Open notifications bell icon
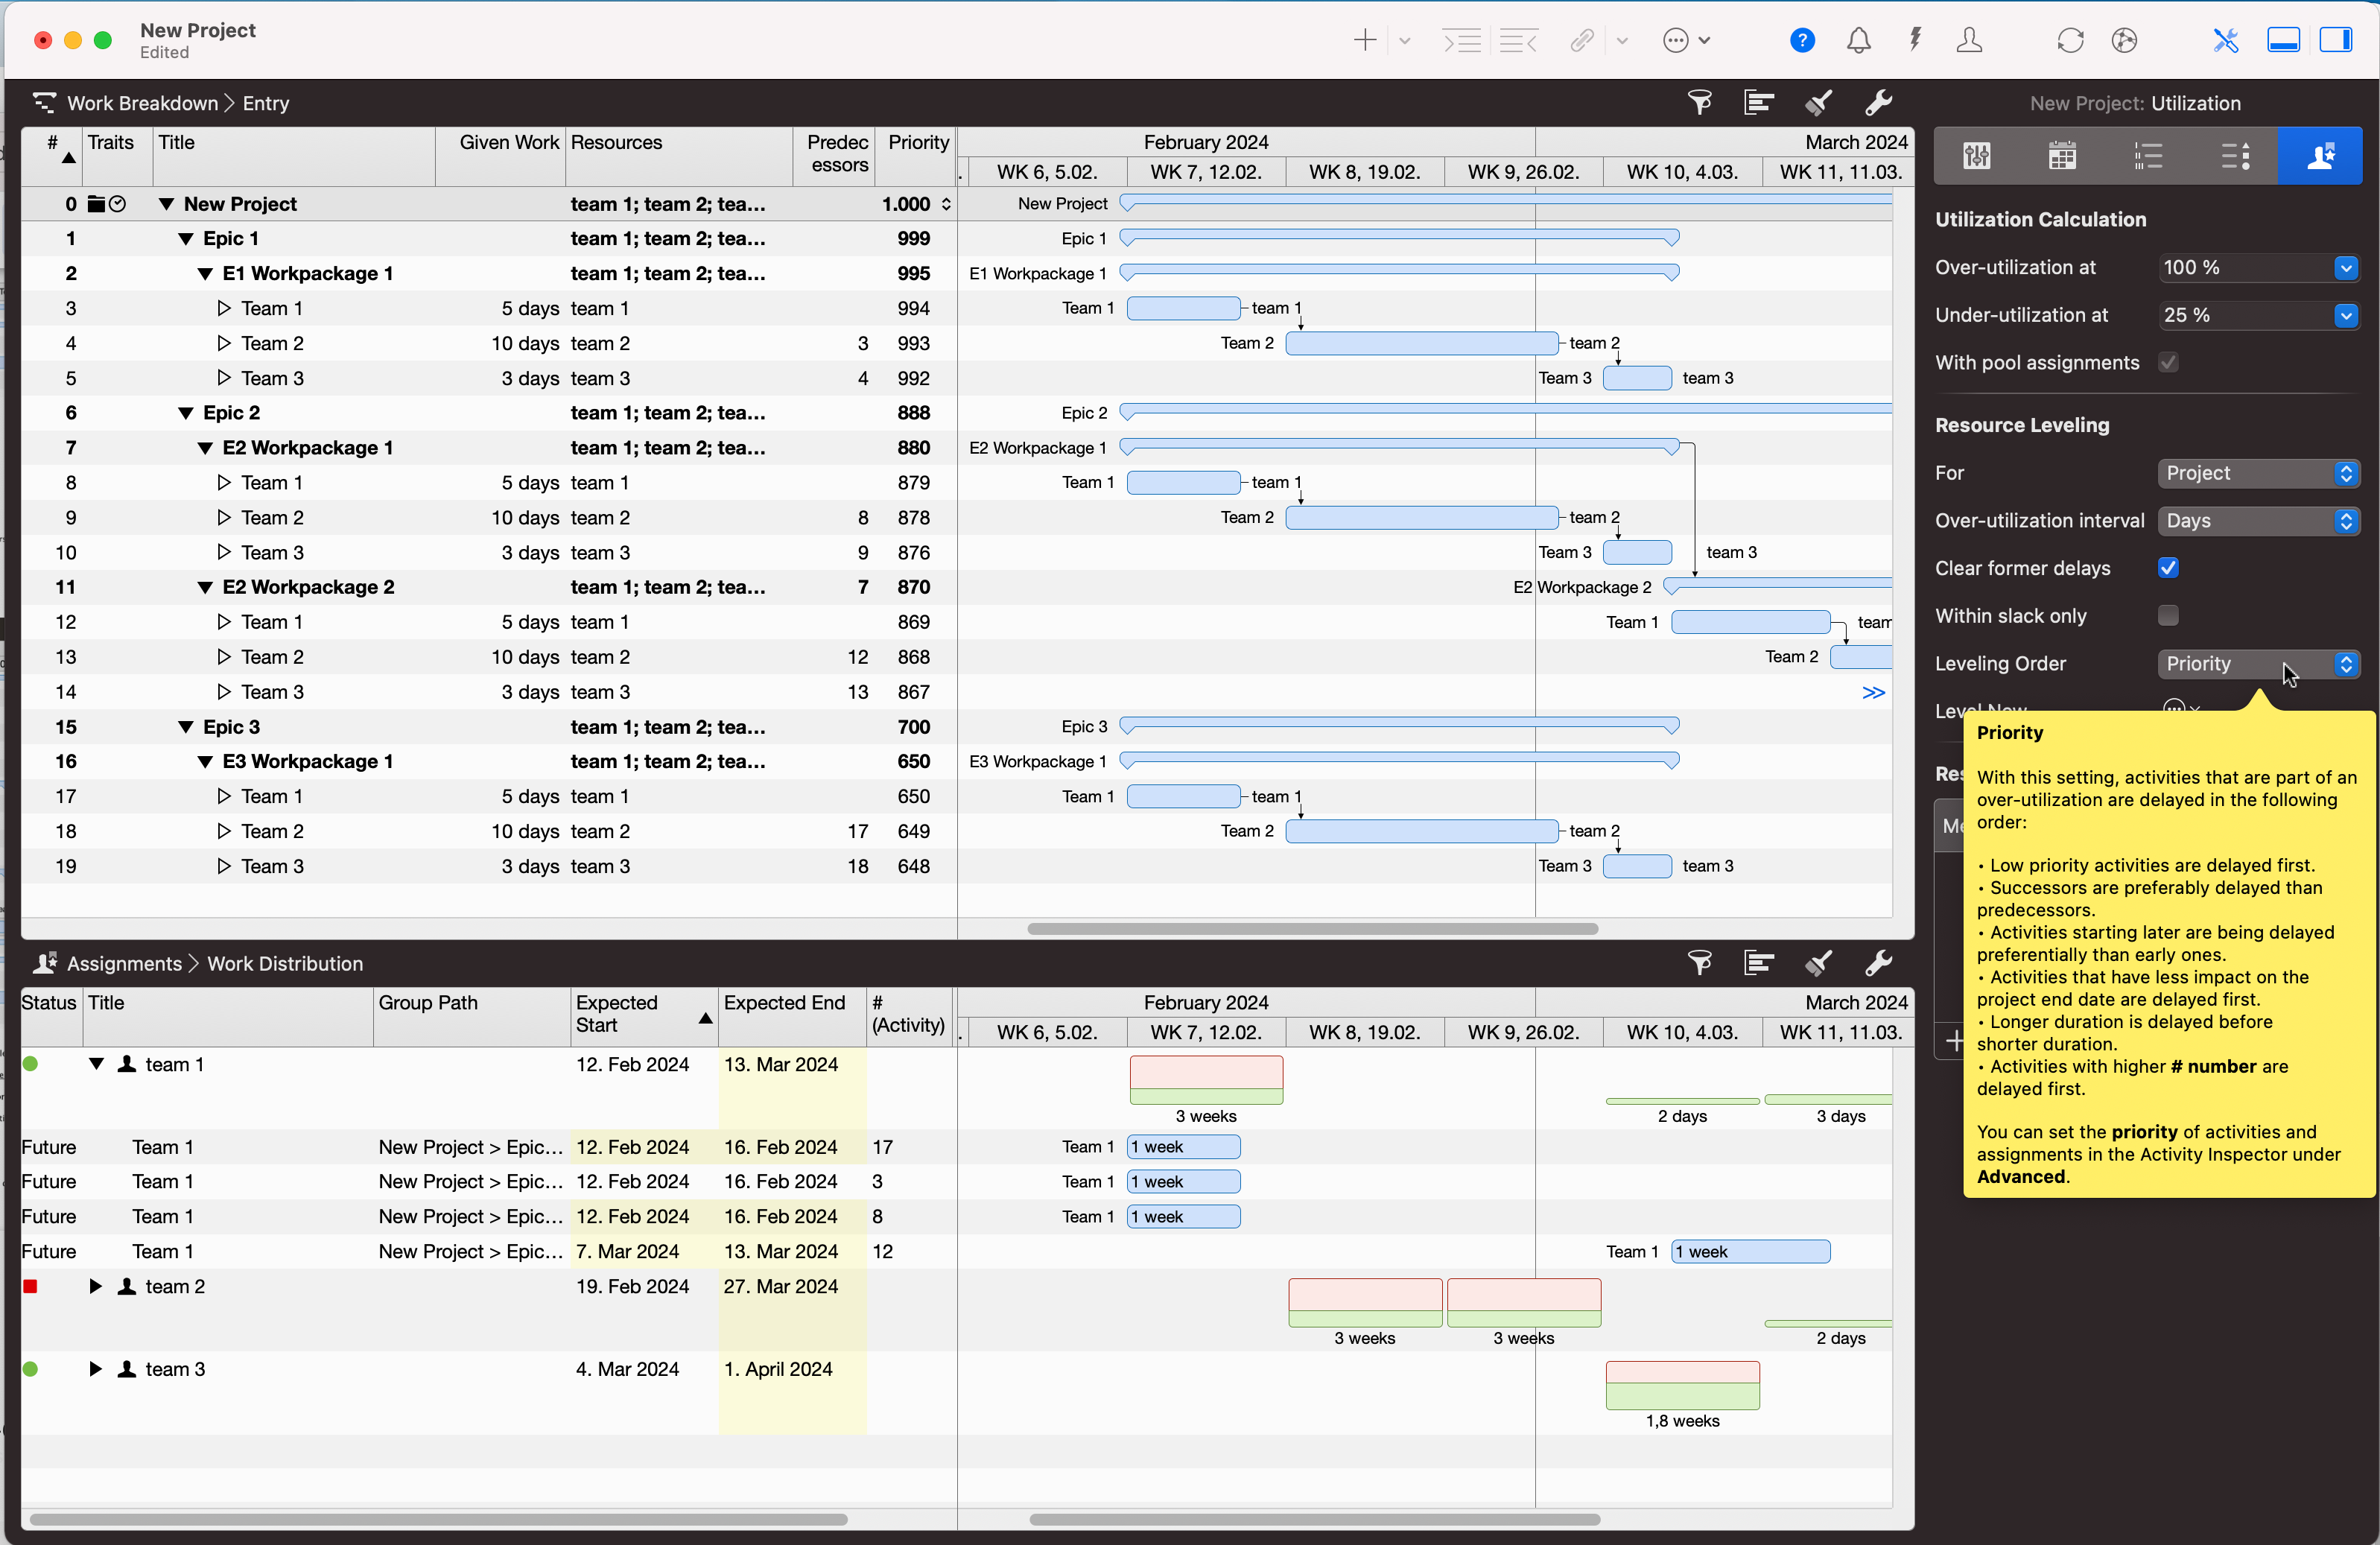This screenshot has width=2380, height=1545. tap(1858, 40)
